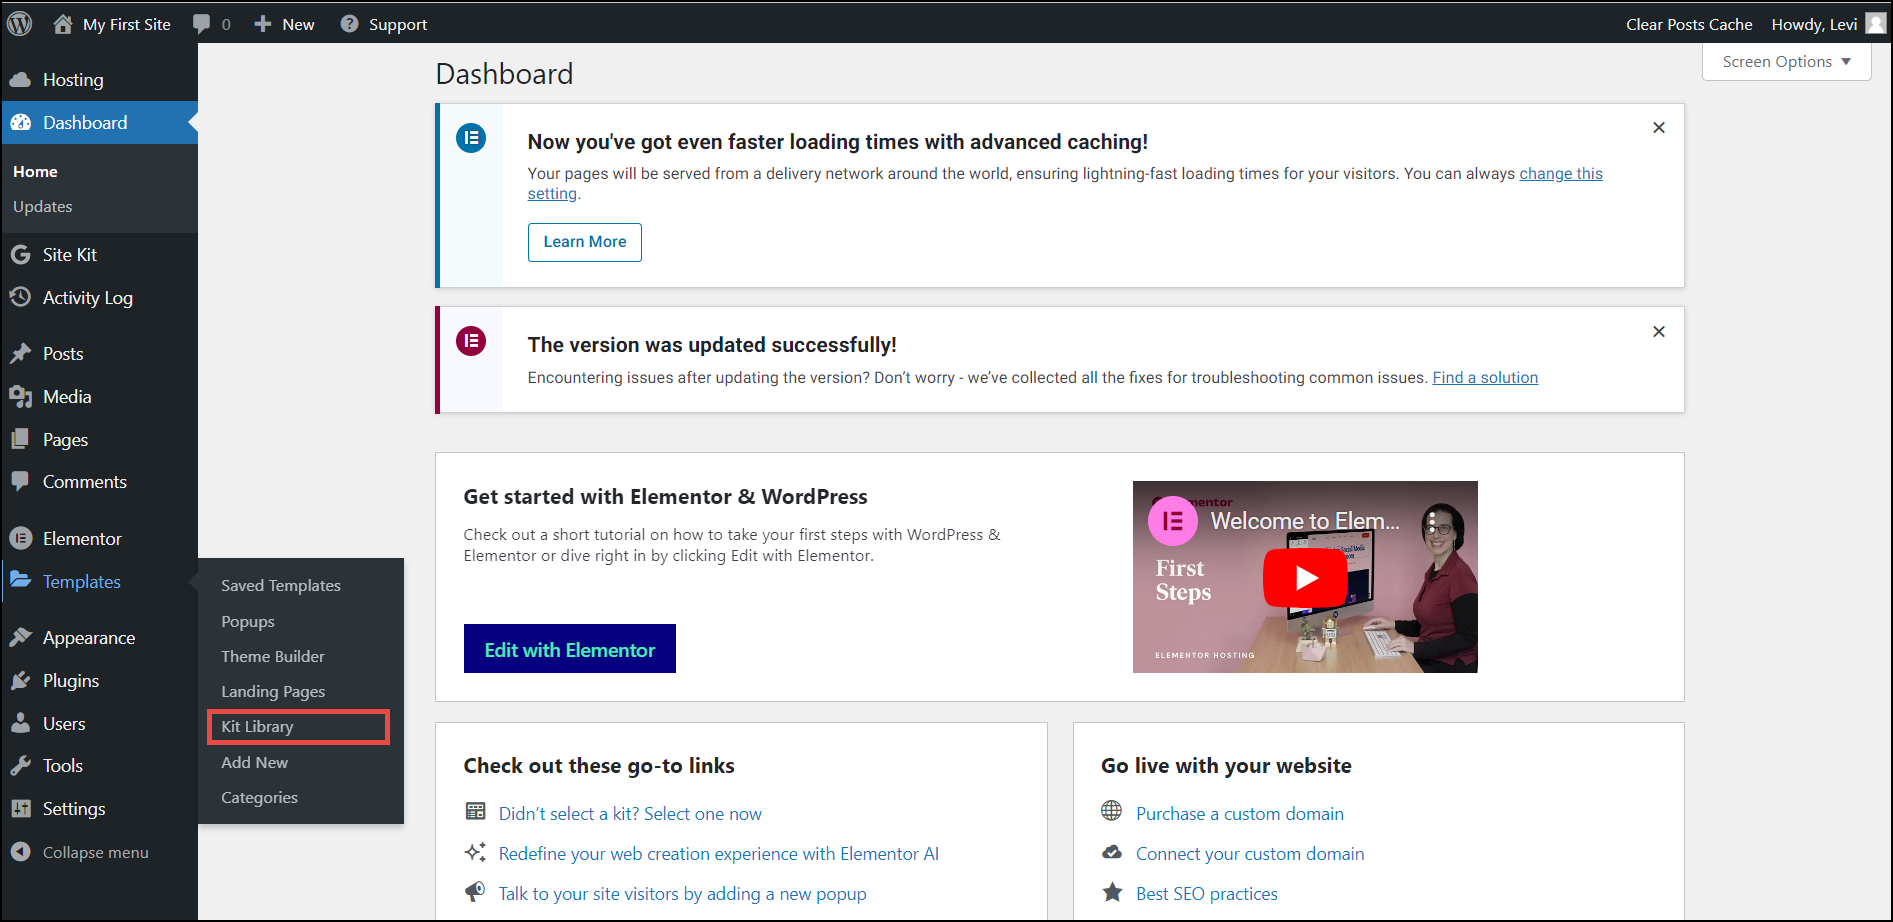Open Landing Pages submenu item
Viewport: 1893px width, 922px height.
273,692
